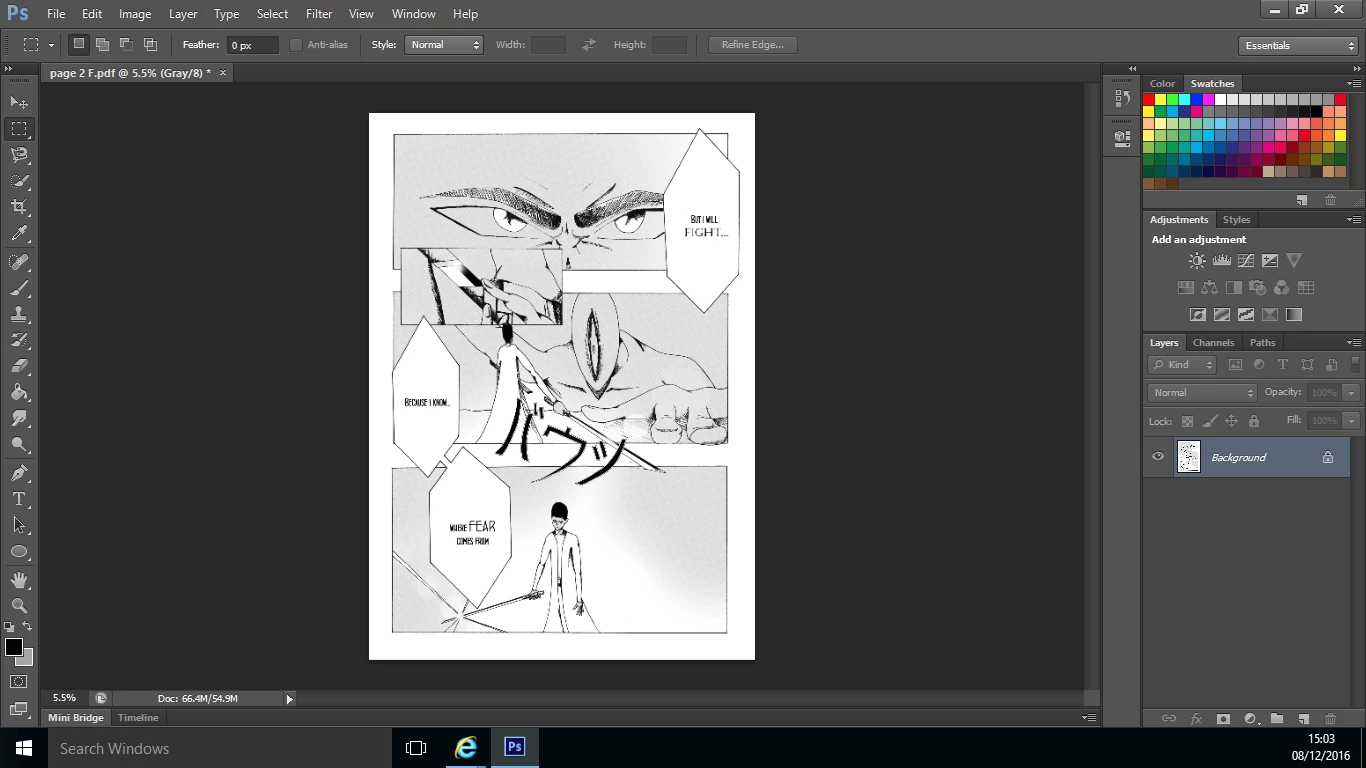Open the Filter menu
The width and height of the screenshot is (1366, 768).
pos(319,14)
